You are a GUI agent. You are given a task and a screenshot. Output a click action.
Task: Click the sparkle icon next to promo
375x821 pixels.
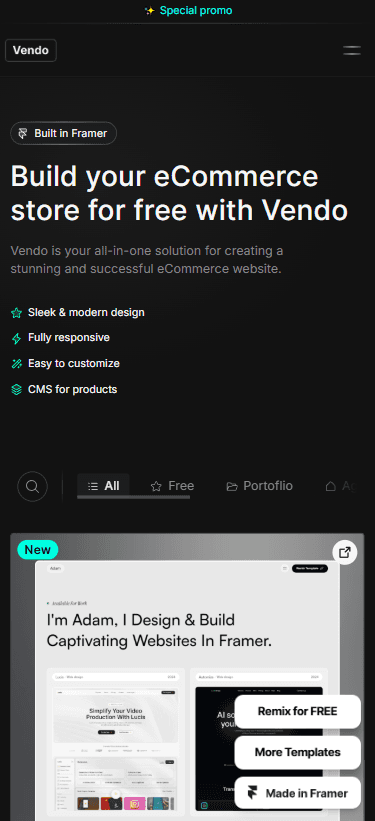[x=150, y=11]
